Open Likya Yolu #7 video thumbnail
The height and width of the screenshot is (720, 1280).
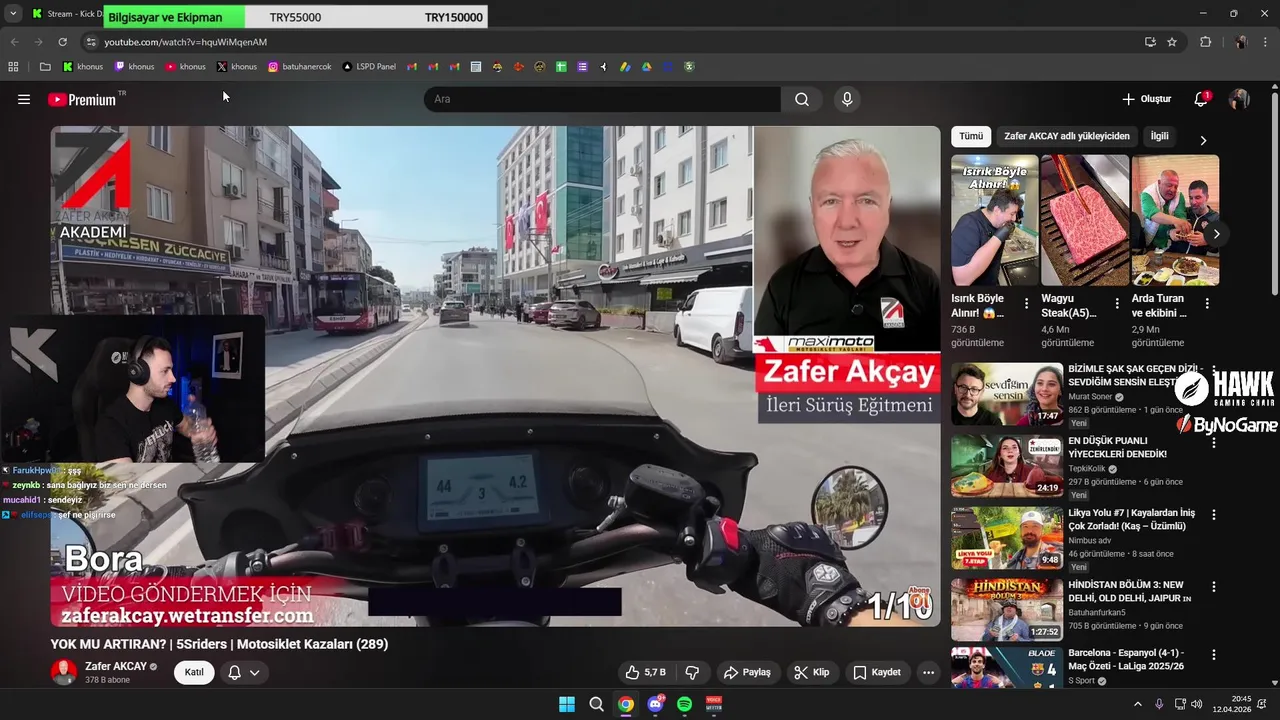click(1007, 538)
